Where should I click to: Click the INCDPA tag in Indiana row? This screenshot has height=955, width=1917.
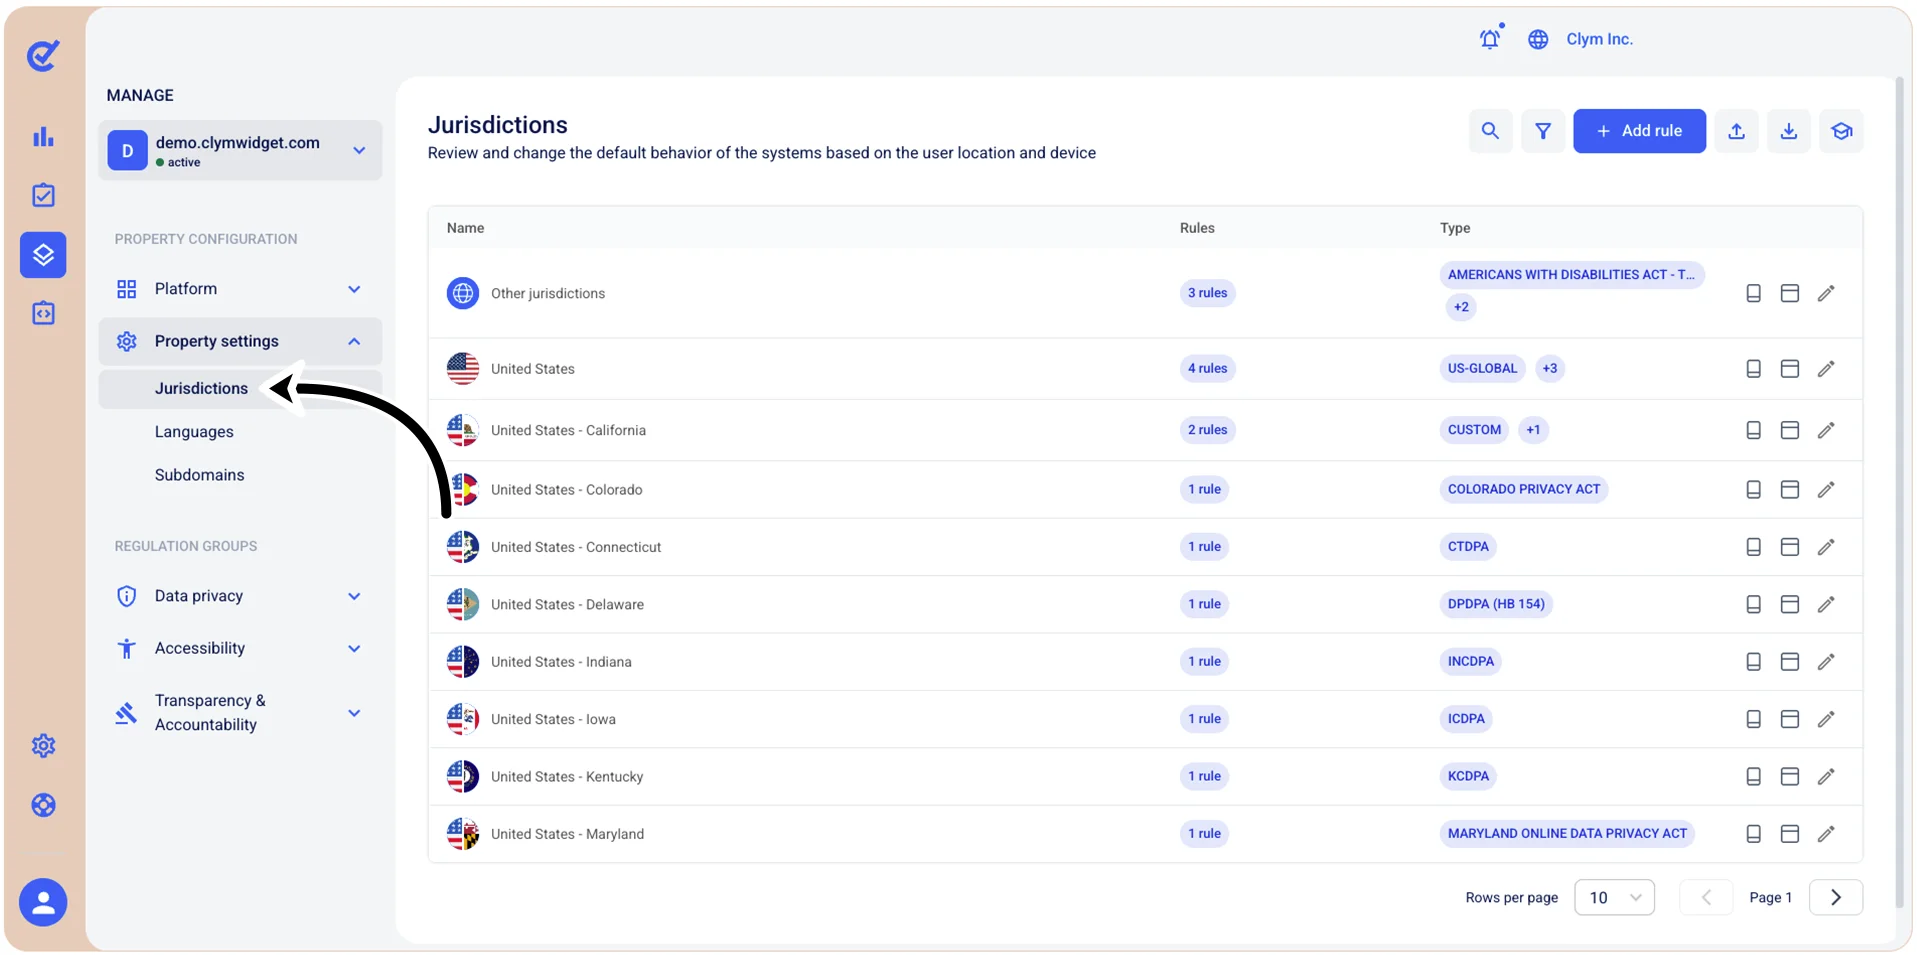pyautogui.click(x=1471, y=661)
